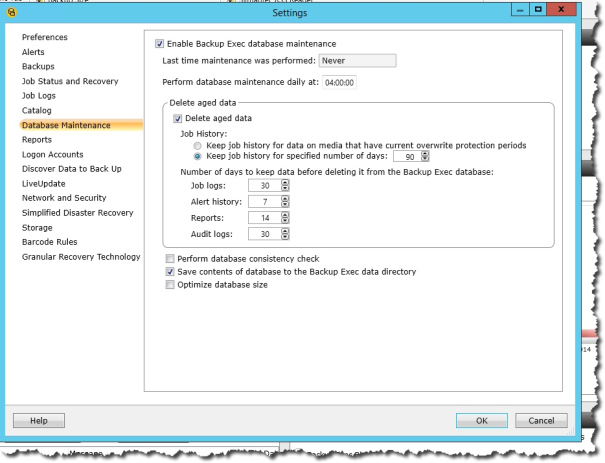
Task: Go to Logon Accounts settings
Action: coord(52,154)
